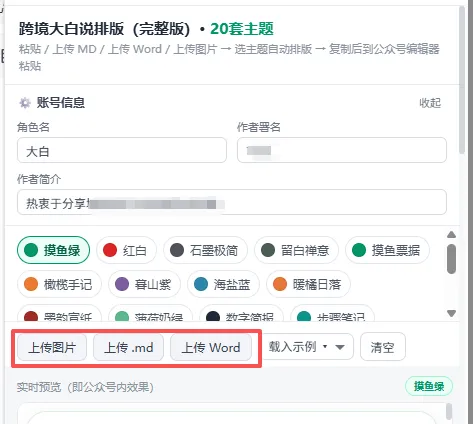Image resolution: width=473 pixels, height=424 pixels.
Task: Click the 上传 Word button
Action: (x=211, y=348)
